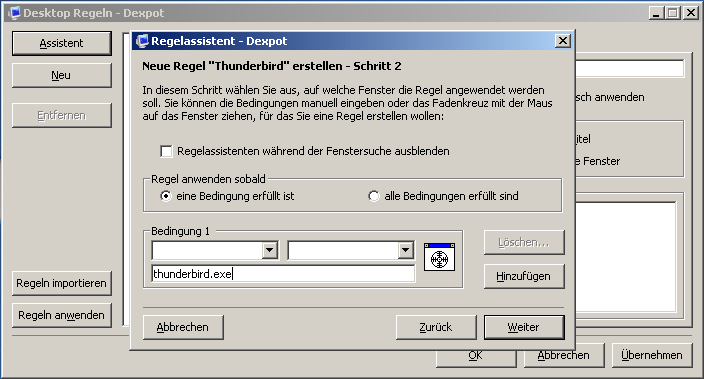The width and height of the screenshot is (704, 379).
Task: Click Entfernen in the Desktop Regeln window
Action: click(62, 115)
